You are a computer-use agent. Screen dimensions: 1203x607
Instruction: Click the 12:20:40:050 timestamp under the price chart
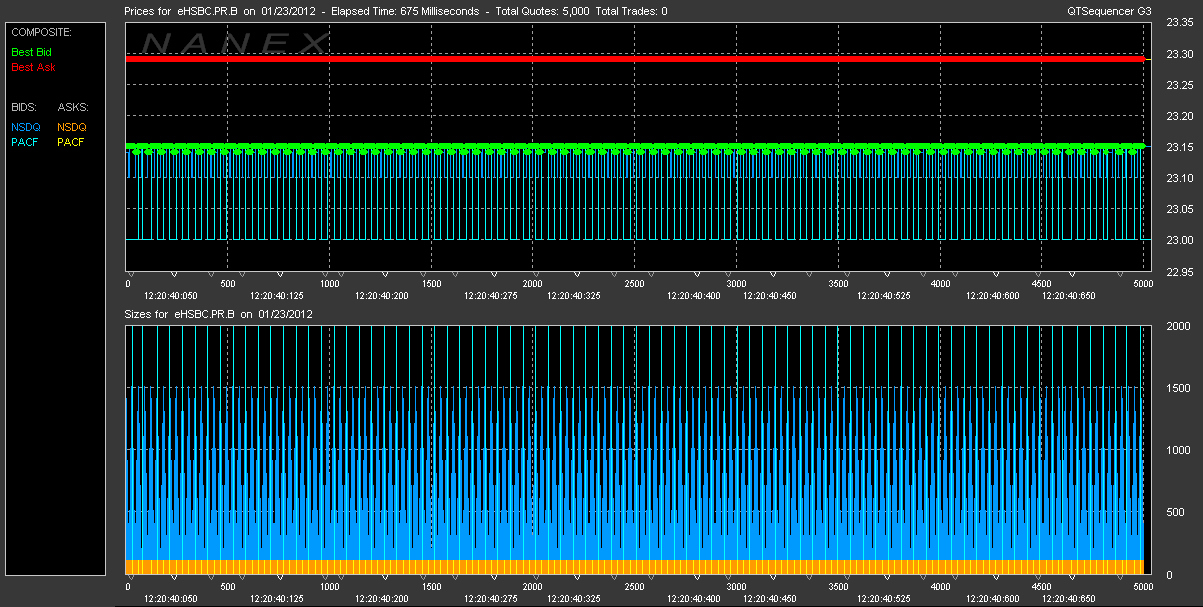pyautogui.click(x=171, y=296)
